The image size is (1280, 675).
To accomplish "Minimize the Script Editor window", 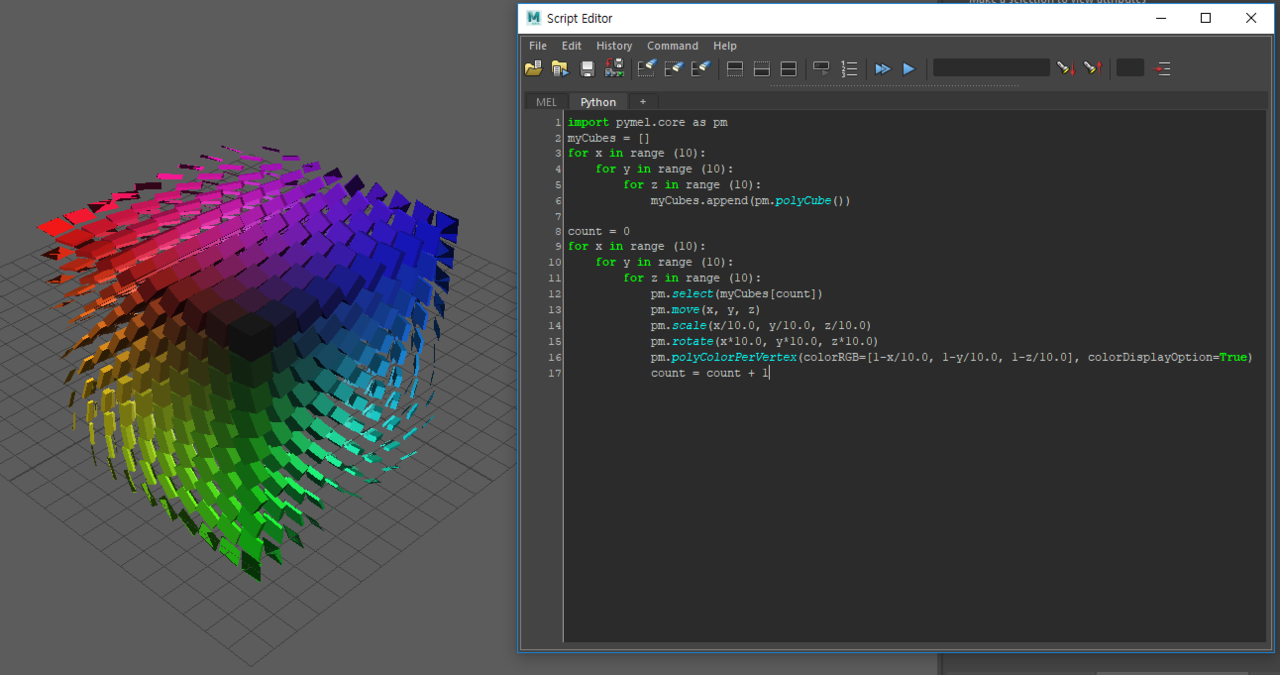I will point(1160,18).
